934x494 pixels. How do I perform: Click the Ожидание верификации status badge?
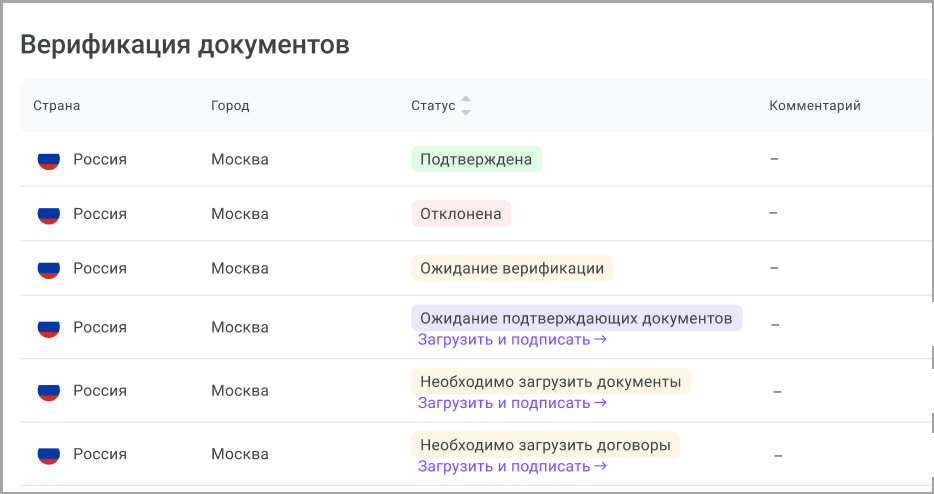coord(512,268)
